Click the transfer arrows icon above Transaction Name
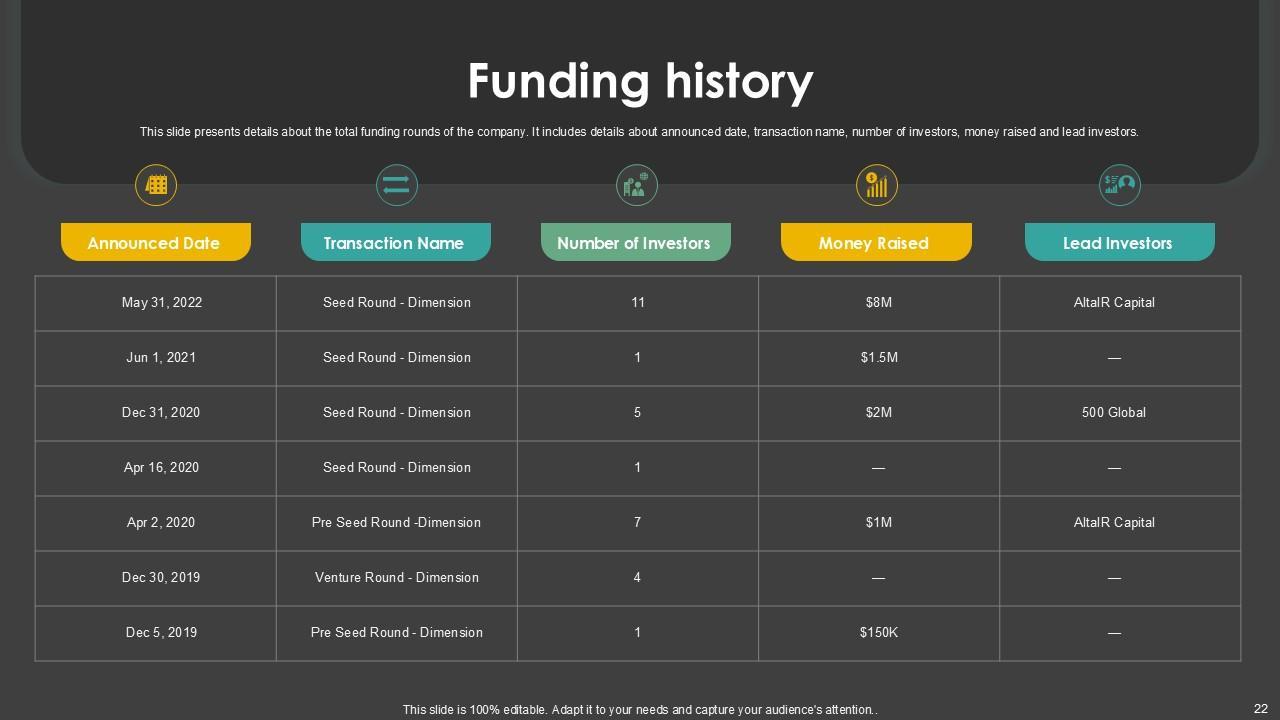The height and width of the screenshot is (720, 1280). click(x=396, y=185)
